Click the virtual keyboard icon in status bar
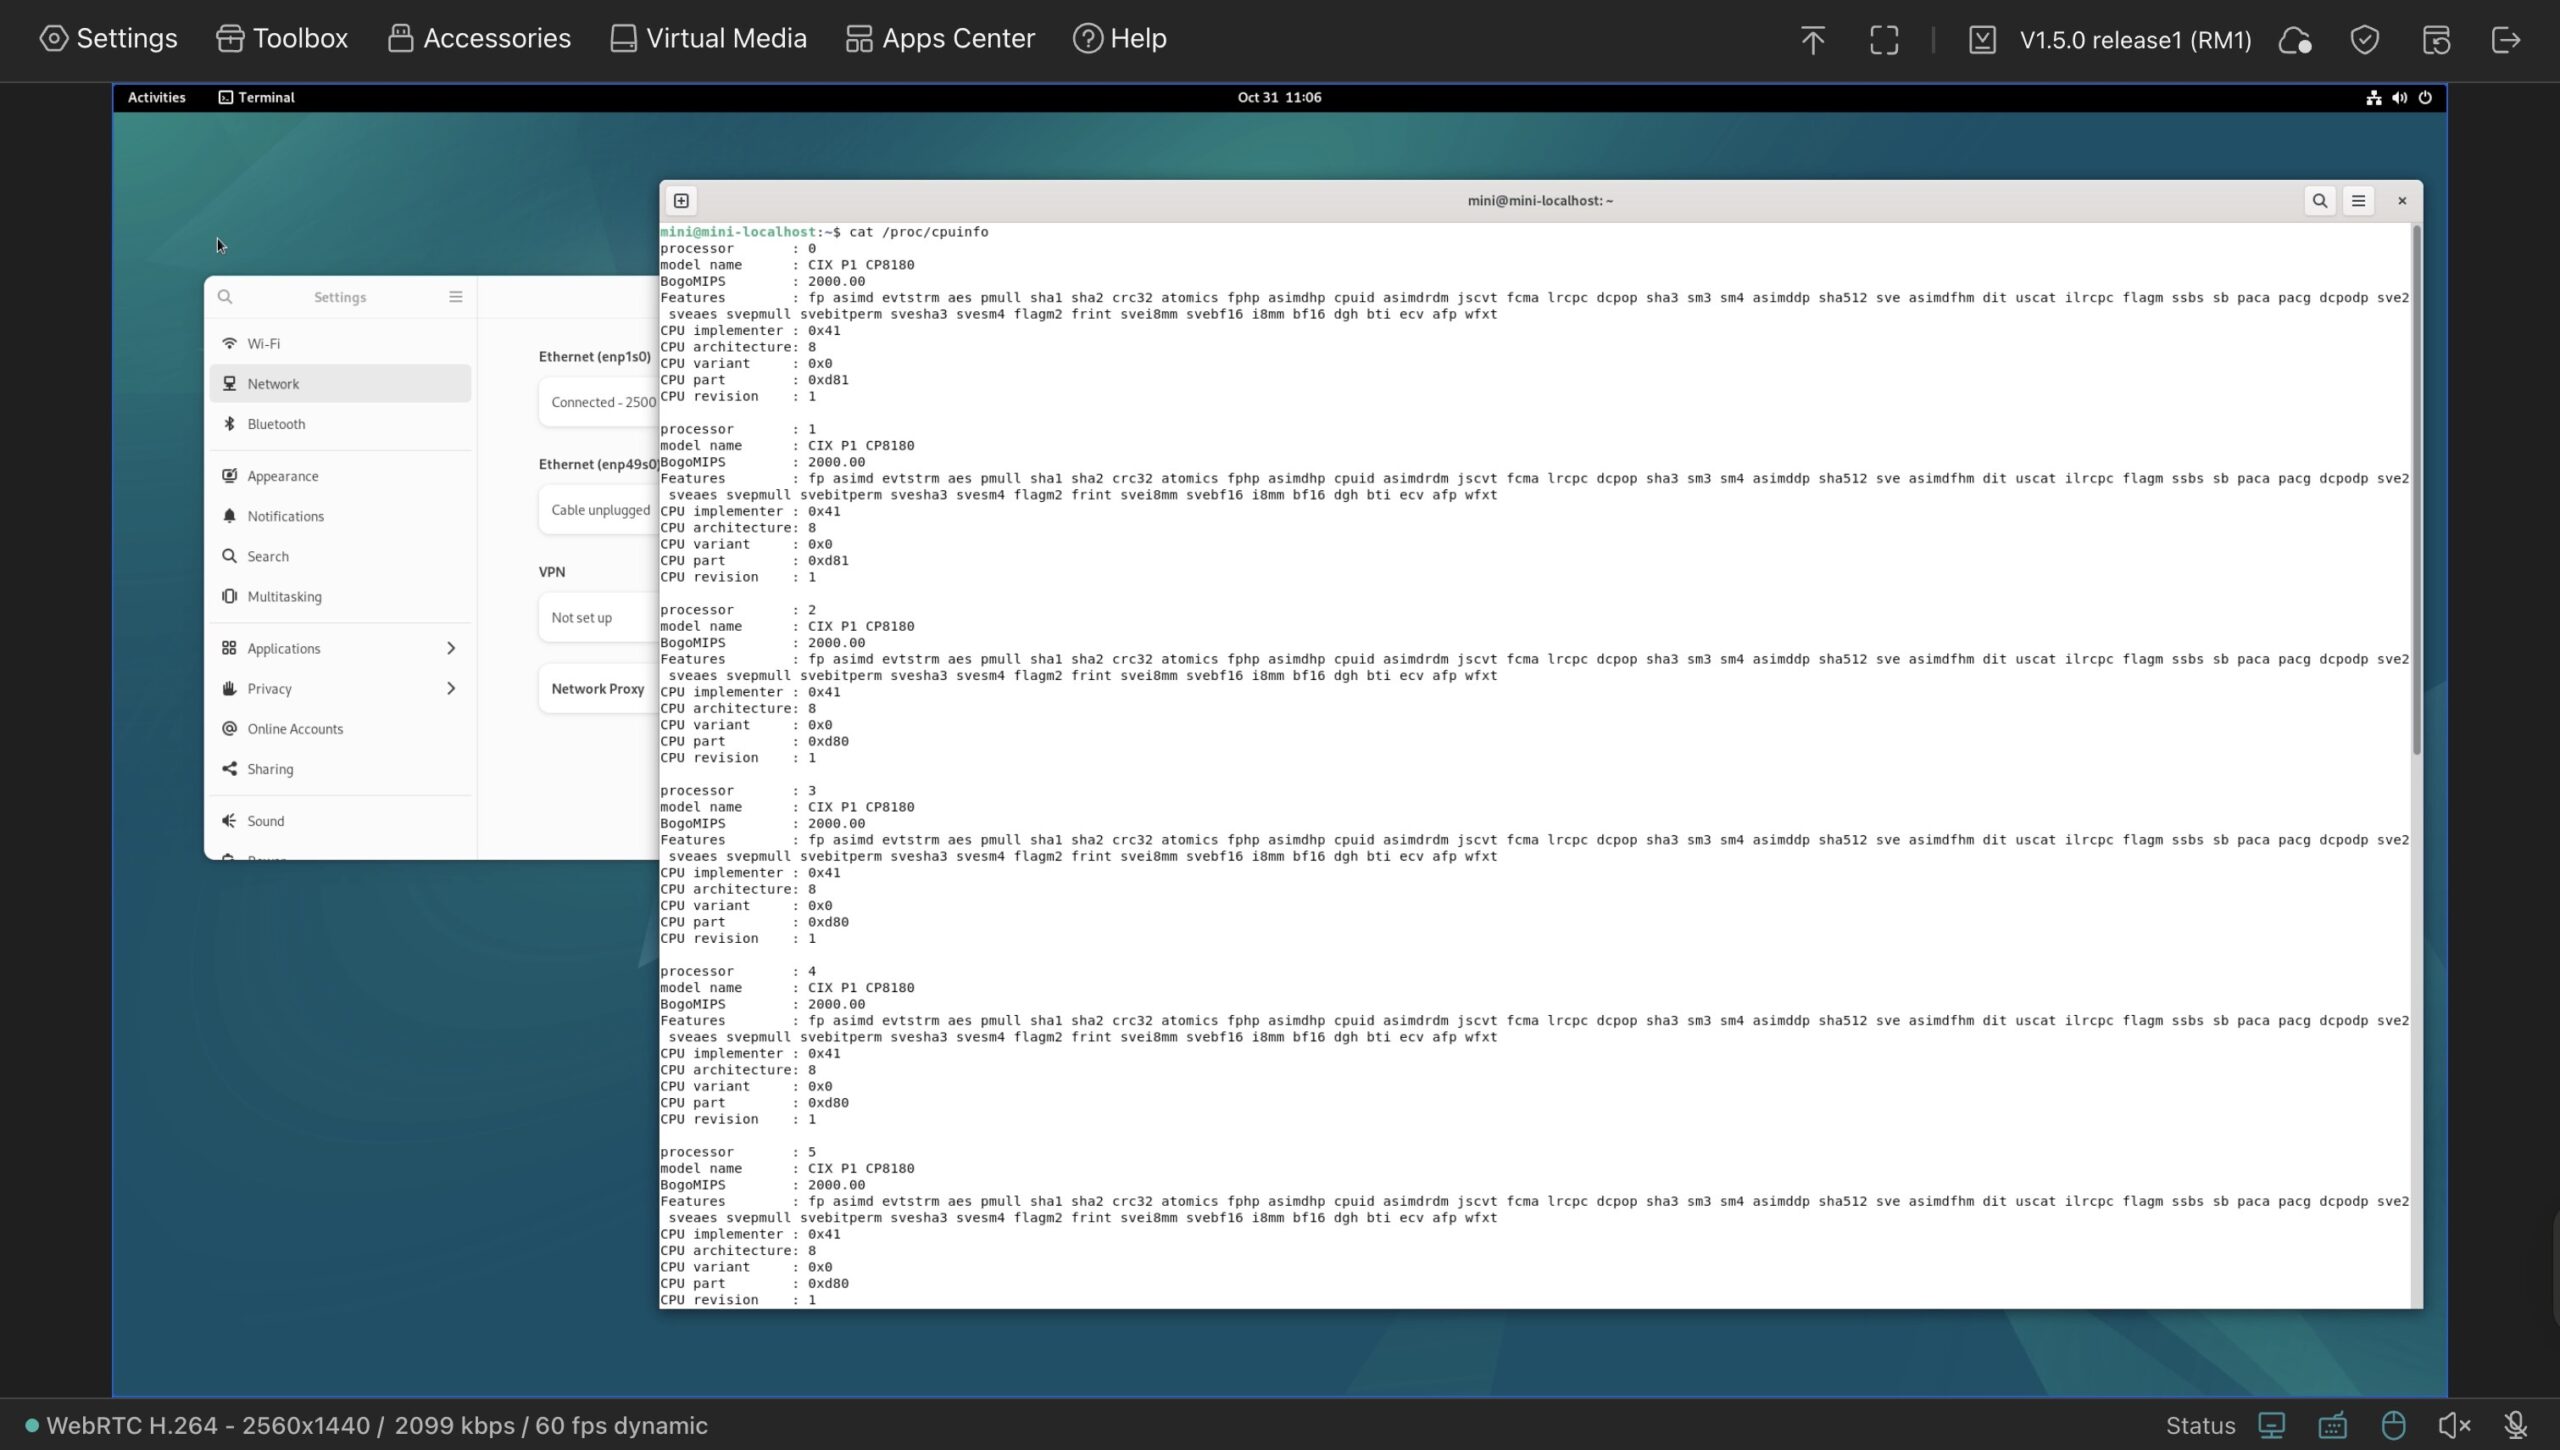2560x1450 pixels. 2332,1425
